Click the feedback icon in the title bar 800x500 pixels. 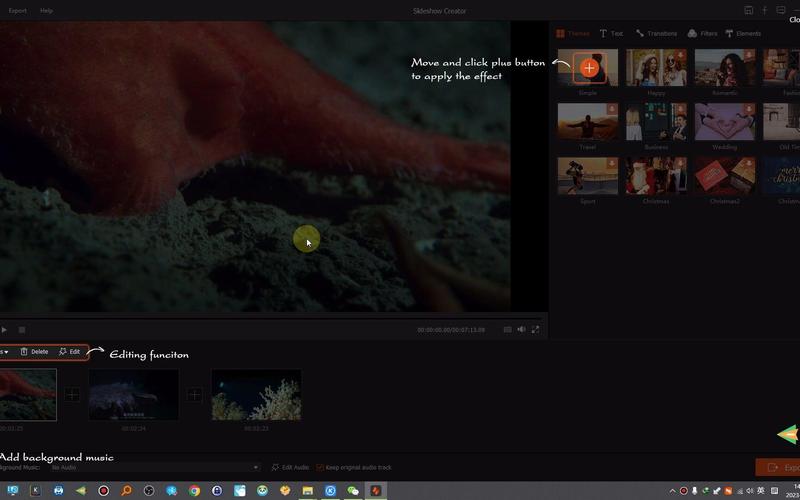coord(781,10)
